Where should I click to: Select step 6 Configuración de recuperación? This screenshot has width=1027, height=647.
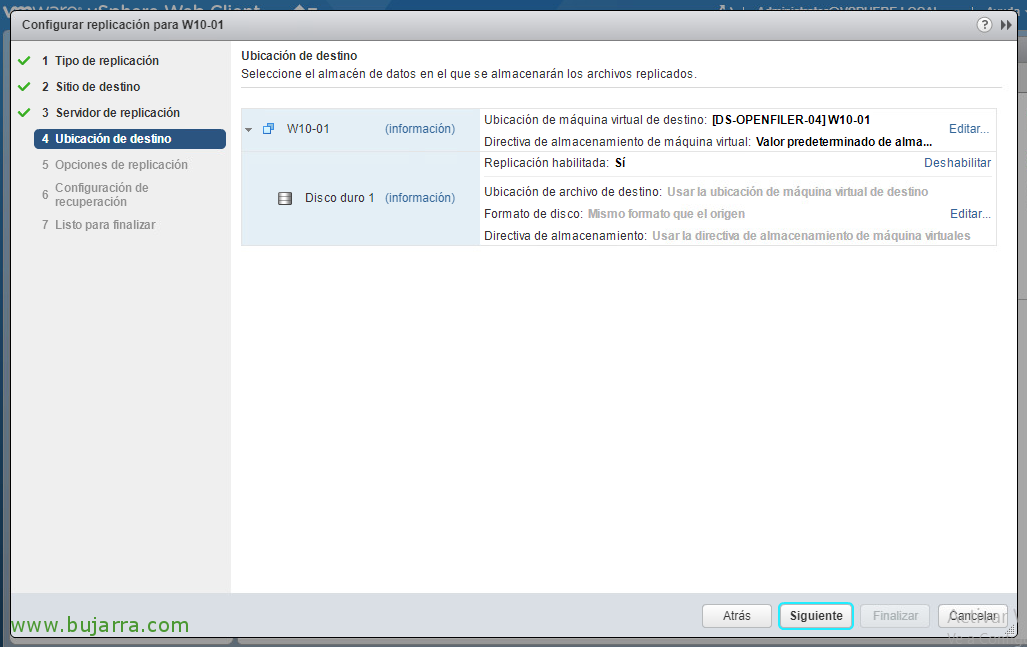[101, 194]
